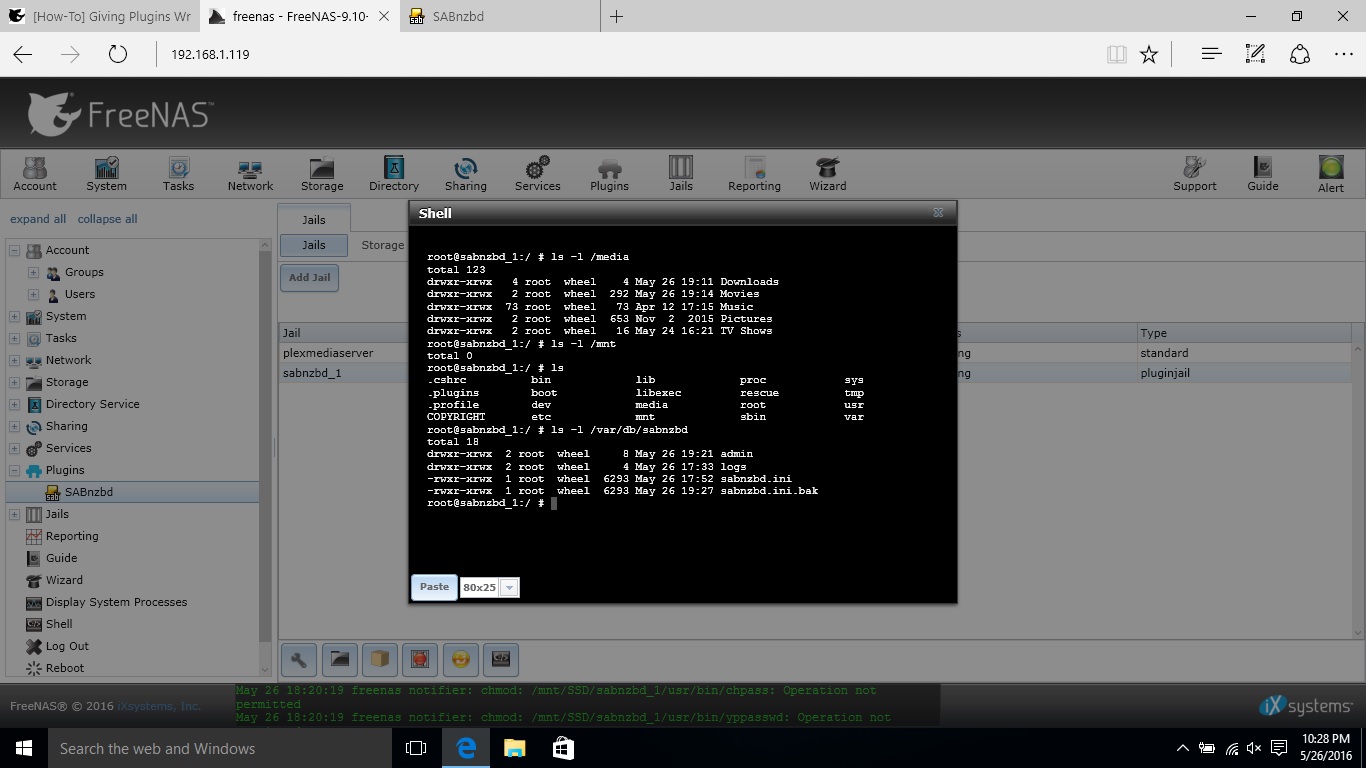Click the Add Jail button

point(309,278)
